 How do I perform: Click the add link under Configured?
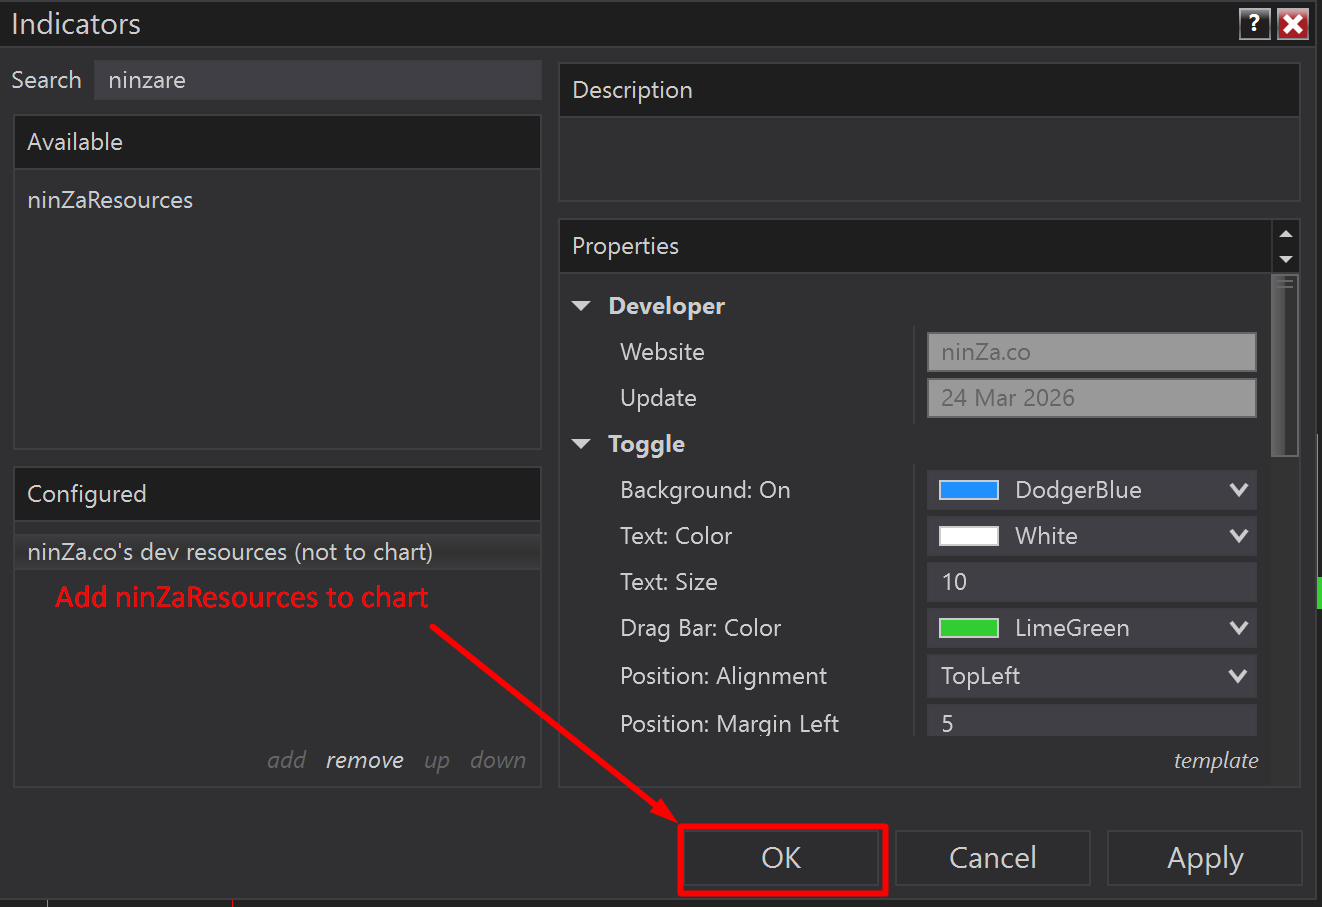[x=286, y=760]
